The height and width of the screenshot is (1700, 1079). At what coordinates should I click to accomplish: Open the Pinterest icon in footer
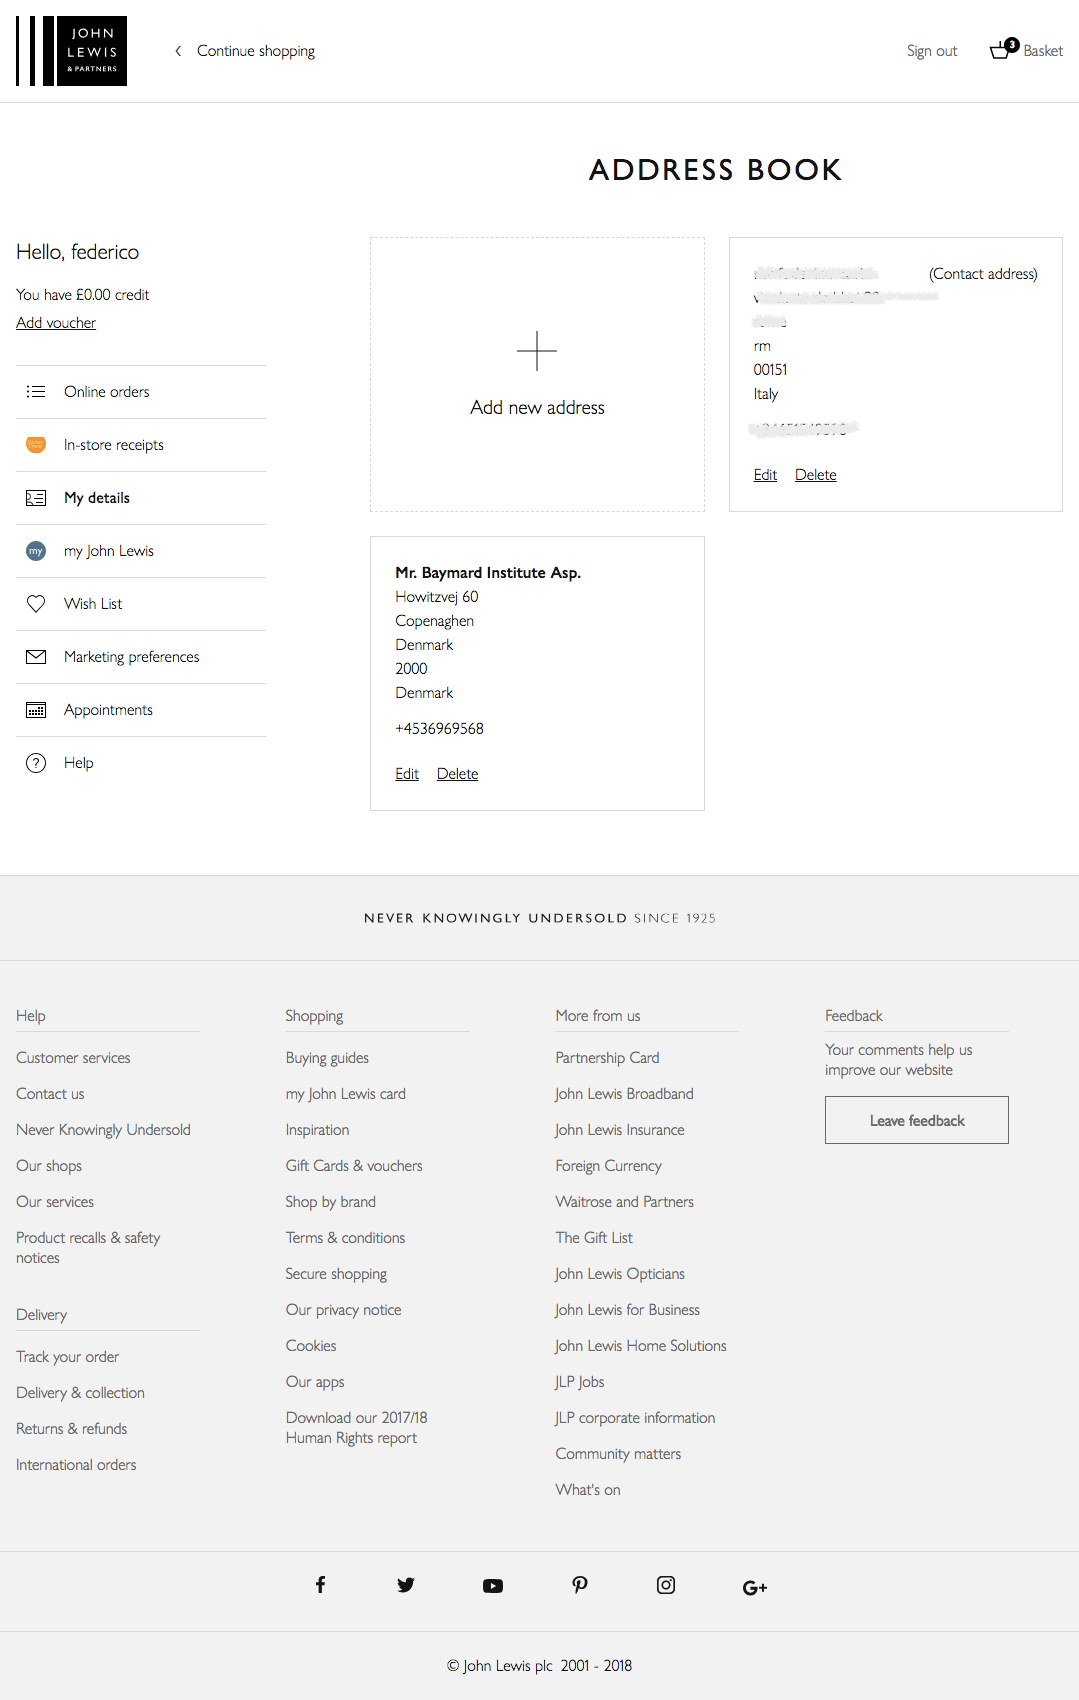click(x=580, y=1585)
